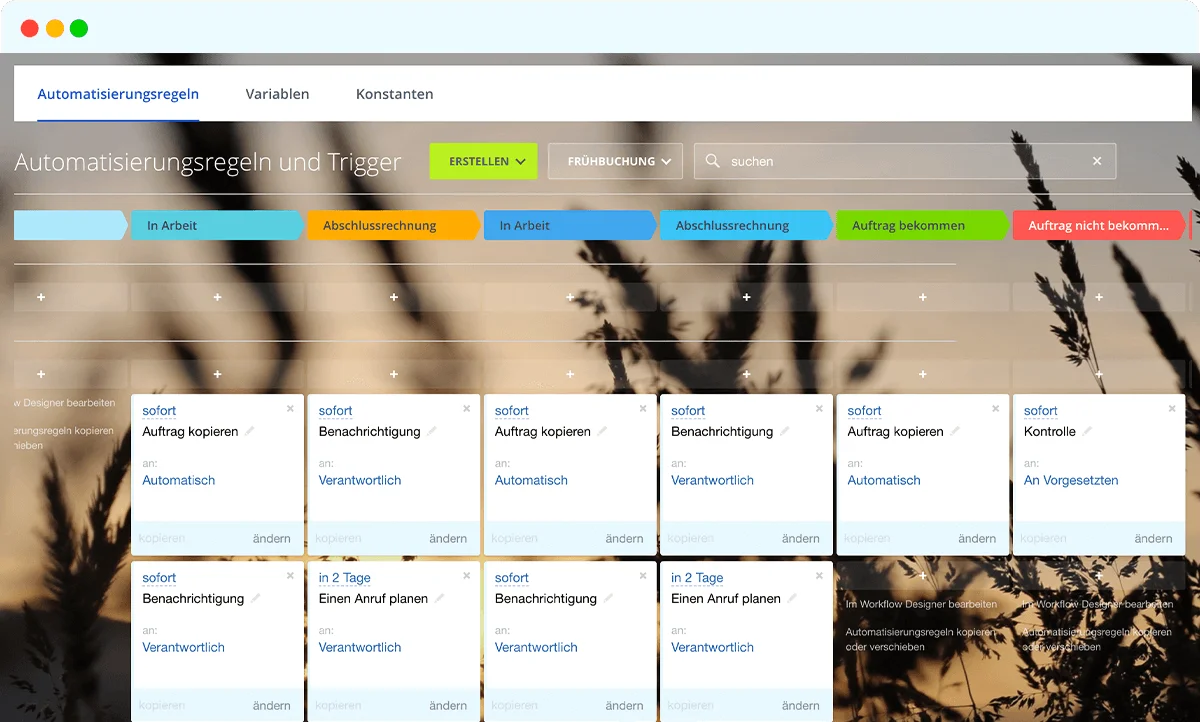Delete the Kontrolle rule card

[x=1172, y=409]
